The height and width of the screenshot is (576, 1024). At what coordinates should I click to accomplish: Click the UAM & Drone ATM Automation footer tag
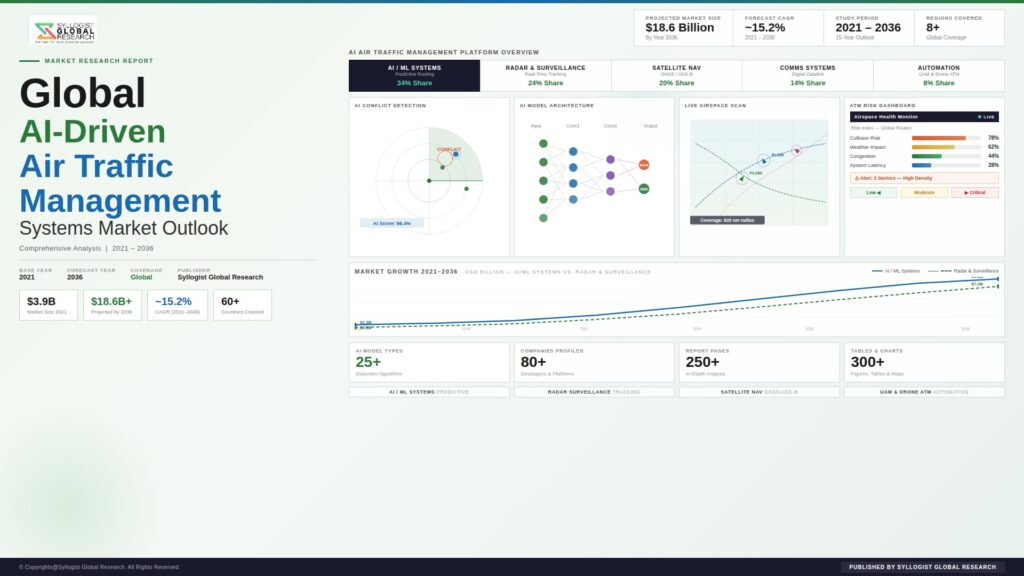click(x=924, y=392)
